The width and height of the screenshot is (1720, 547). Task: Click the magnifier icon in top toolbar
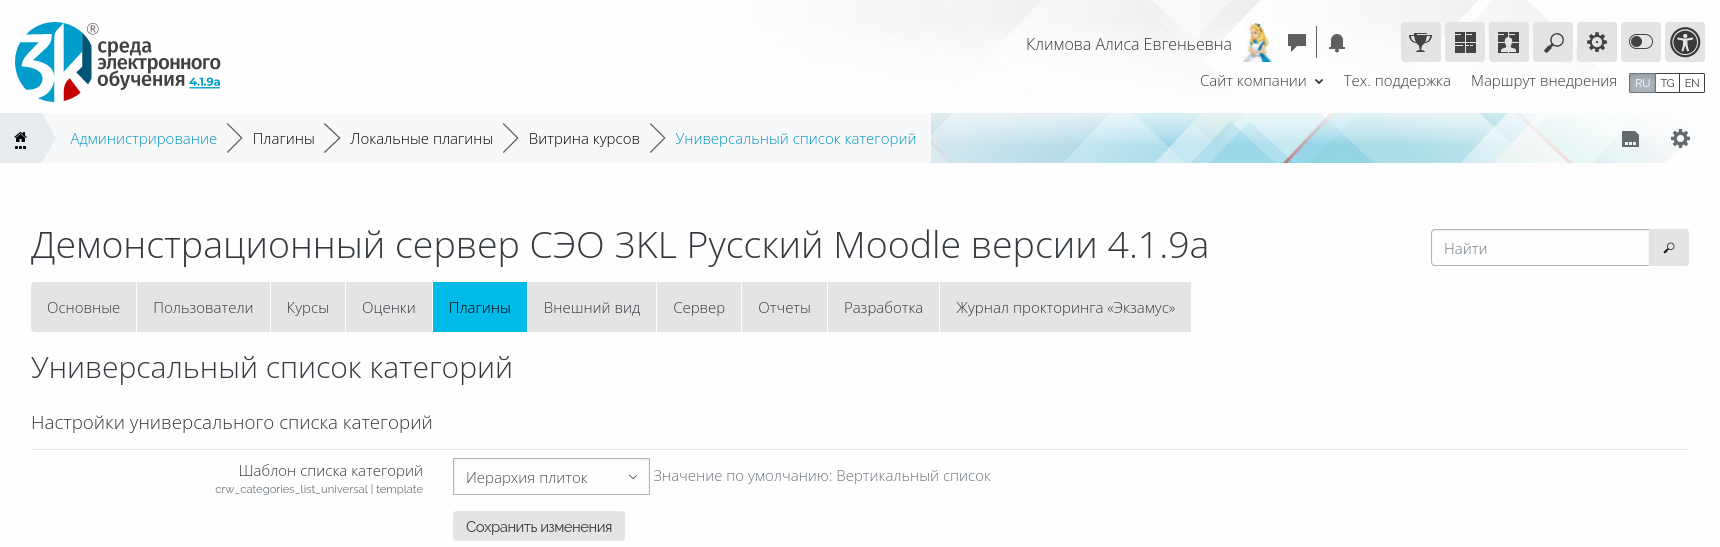(1553, 42)
